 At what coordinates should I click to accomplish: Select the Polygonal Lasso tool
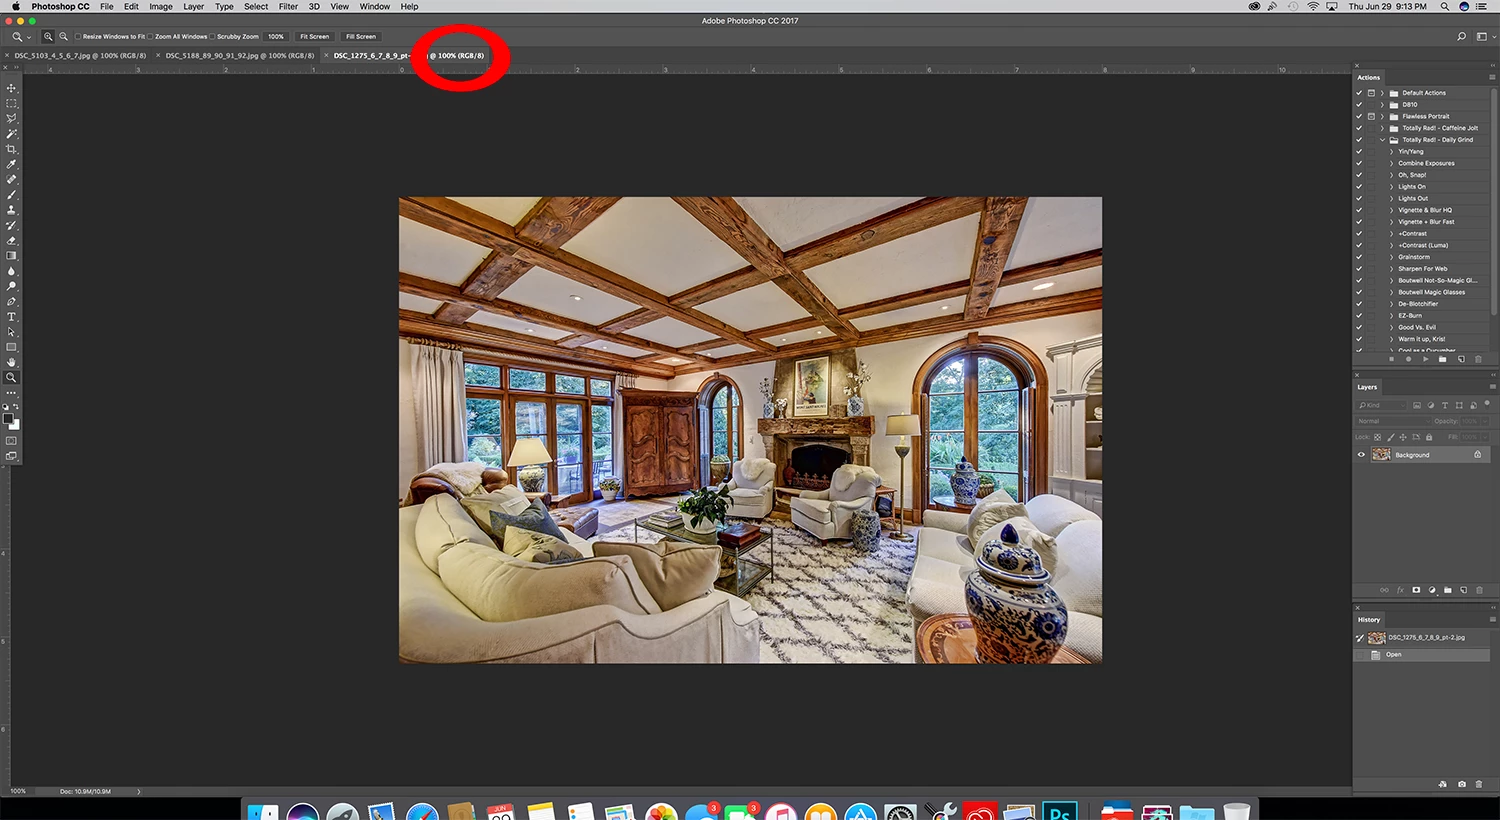point(11,118)
